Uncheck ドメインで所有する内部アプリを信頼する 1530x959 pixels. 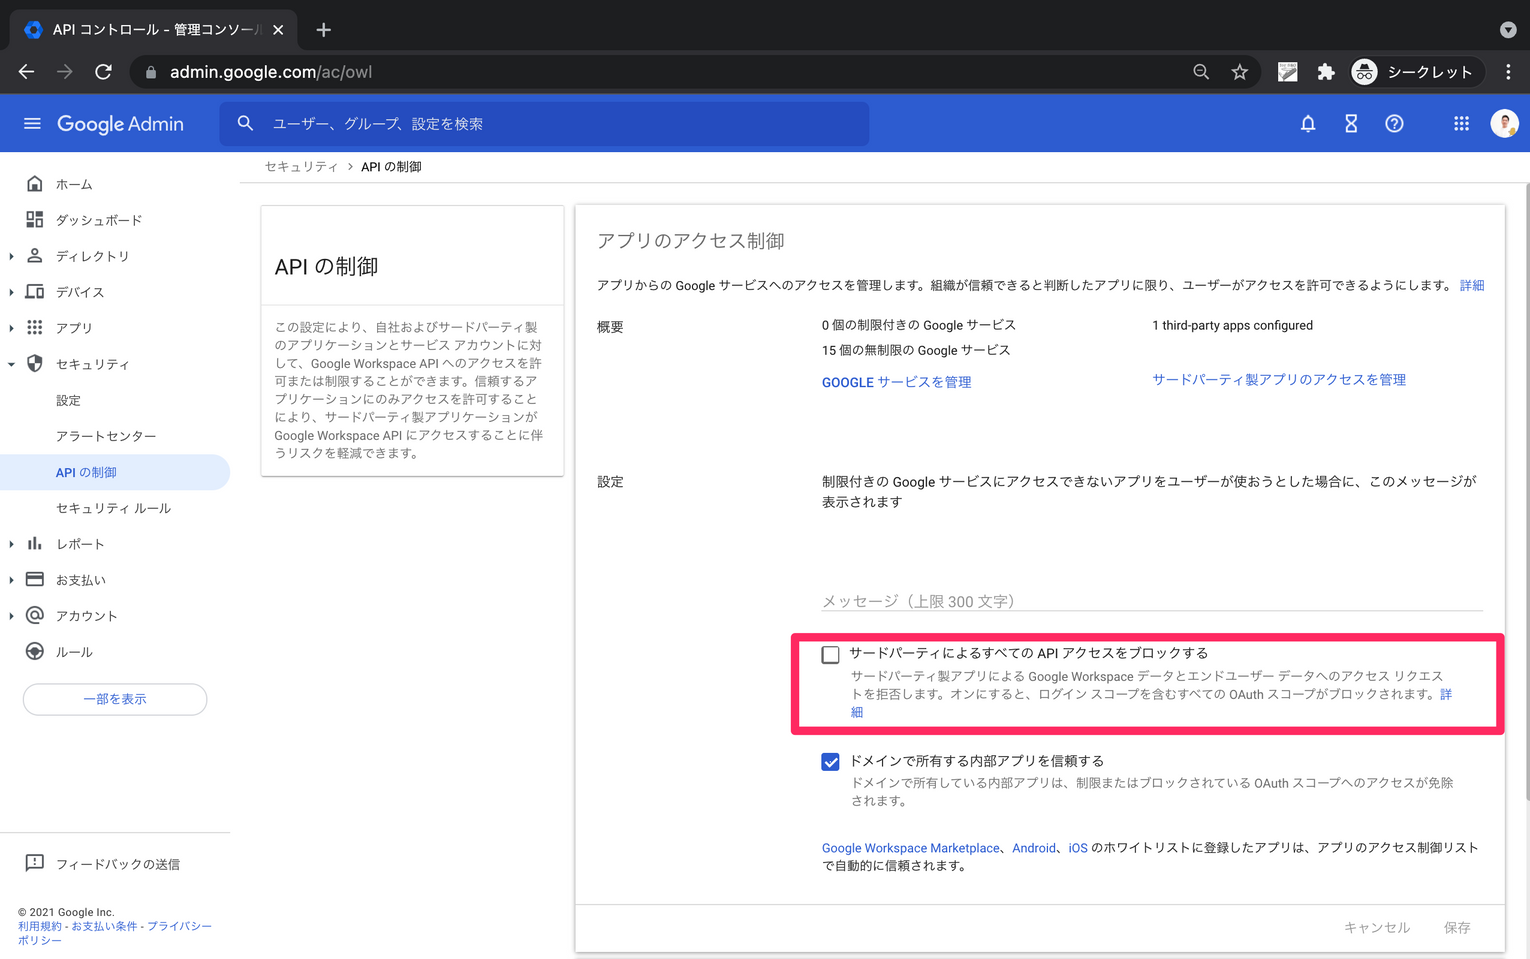(x=830, y=762)
